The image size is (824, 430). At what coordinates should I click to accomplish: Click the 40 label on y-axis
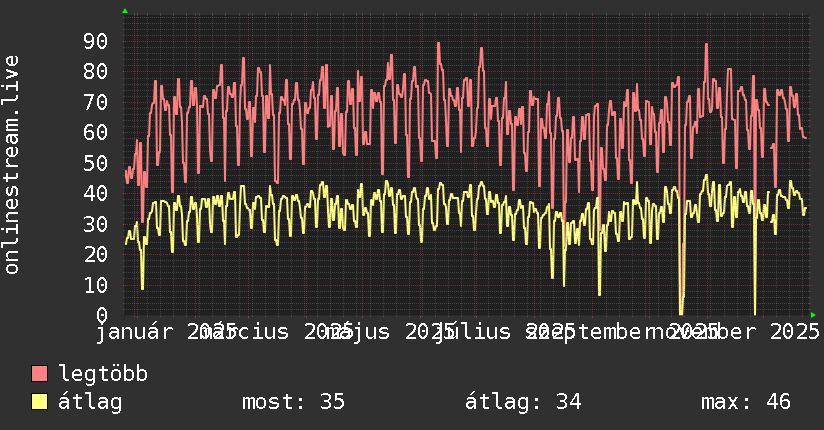pos(96,194)
